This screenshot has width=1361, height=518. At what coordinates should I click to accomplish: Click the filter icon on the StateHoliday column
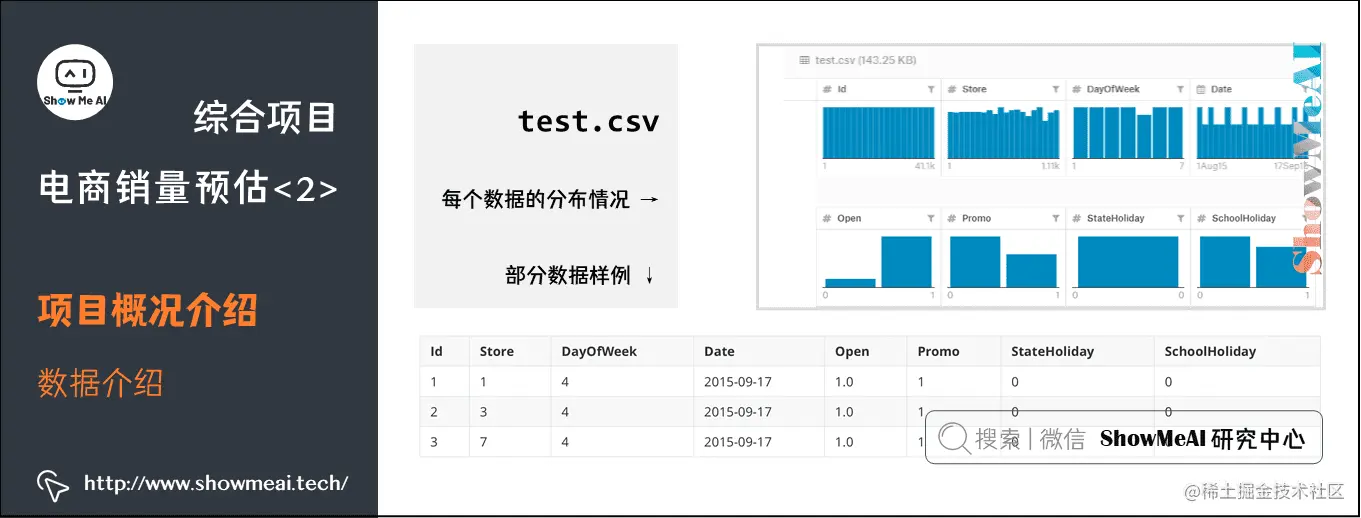(1179, 219)
